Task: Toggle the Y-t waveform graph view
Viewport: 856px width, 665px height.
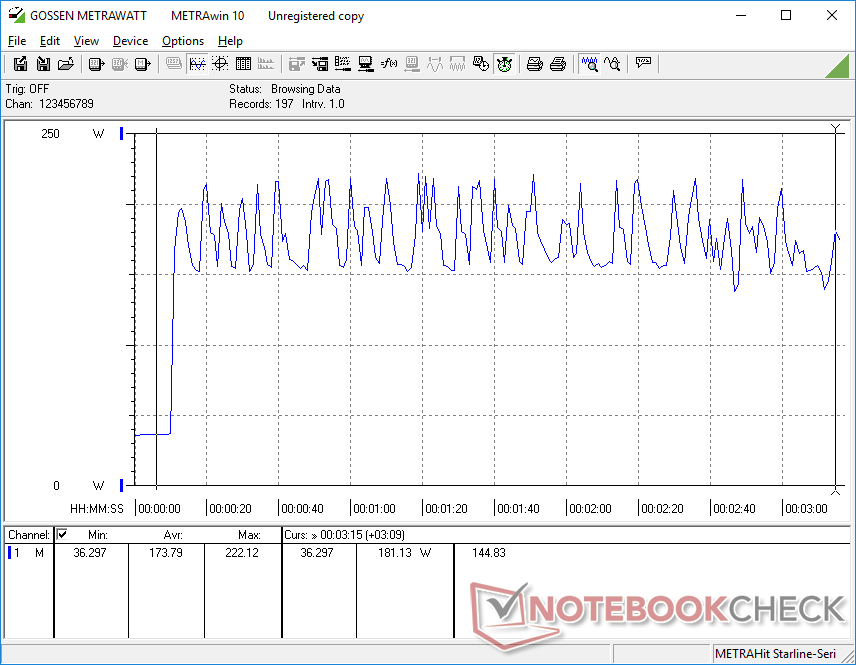Action: pyautogui.click(x=197, y=64)
